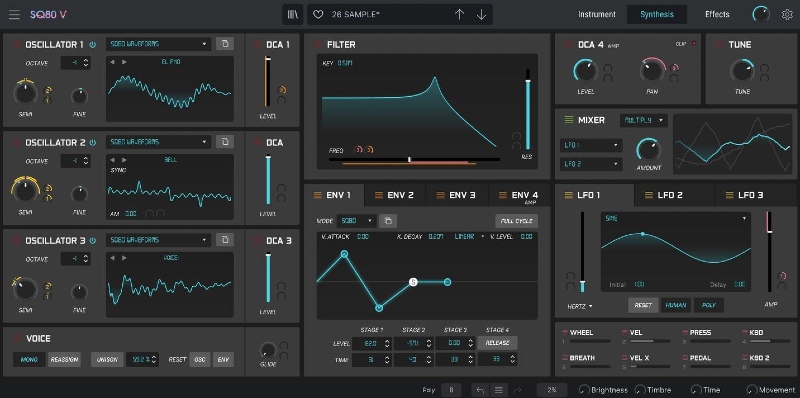The height and width of the screenshot is (398, 800).
Task: Open the history list icon
Action: (x=498, y=390)
